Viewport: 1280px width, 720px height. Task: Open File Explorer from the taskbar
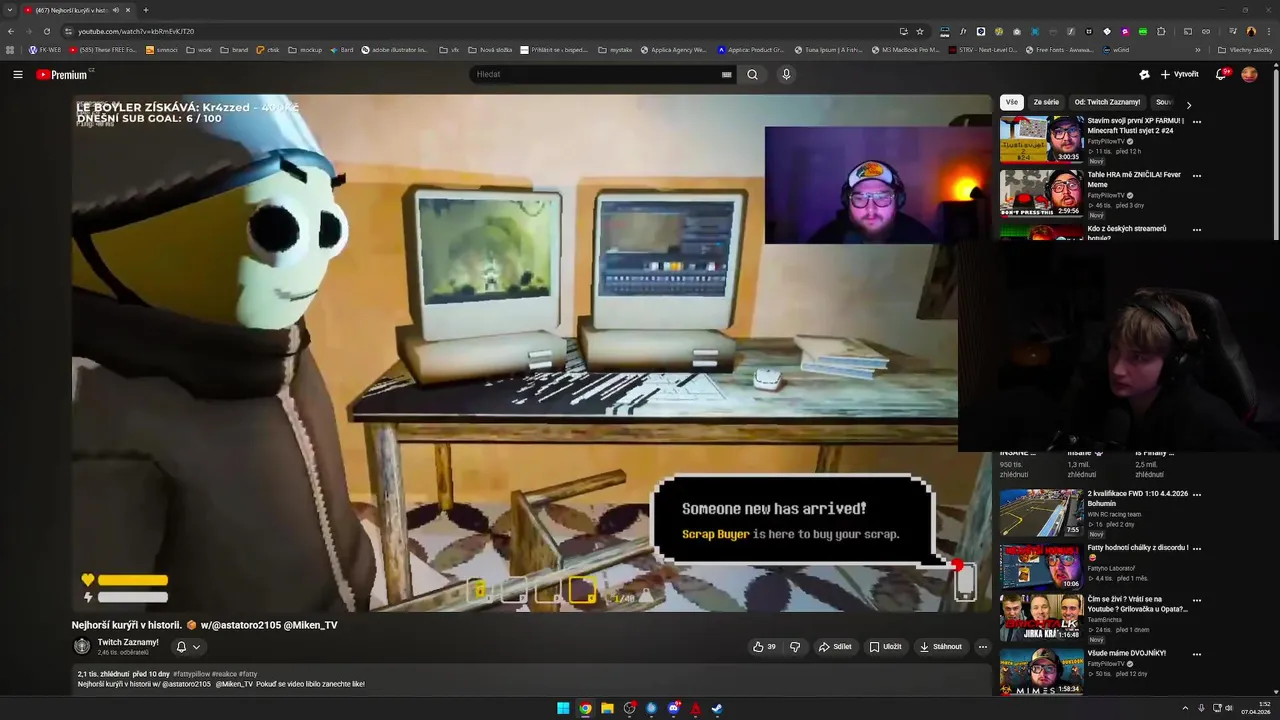point(607,709)
